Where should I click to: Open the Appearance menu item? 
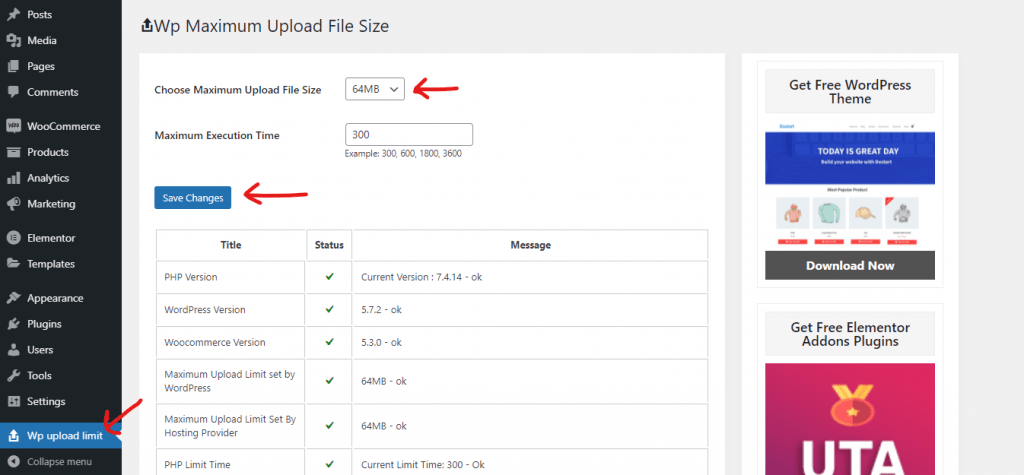coord(61,299)
